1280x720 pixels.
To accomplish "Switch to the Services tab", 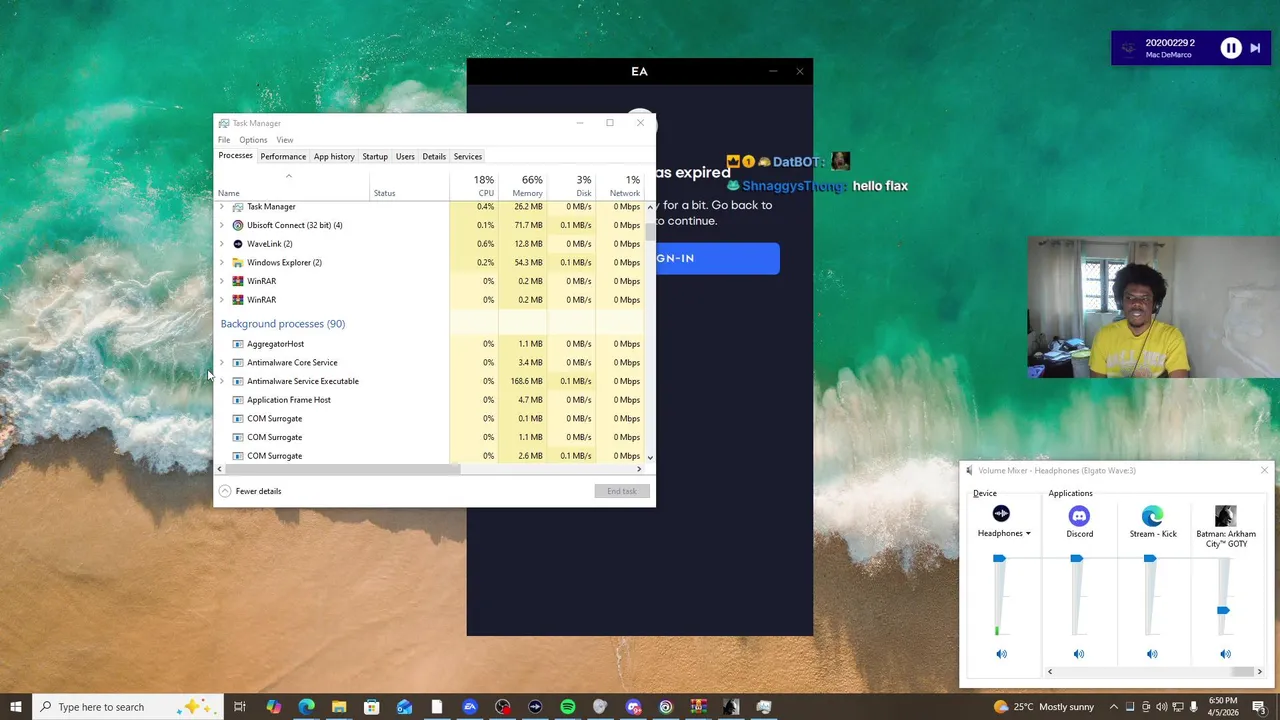I will tap(468, 156).
